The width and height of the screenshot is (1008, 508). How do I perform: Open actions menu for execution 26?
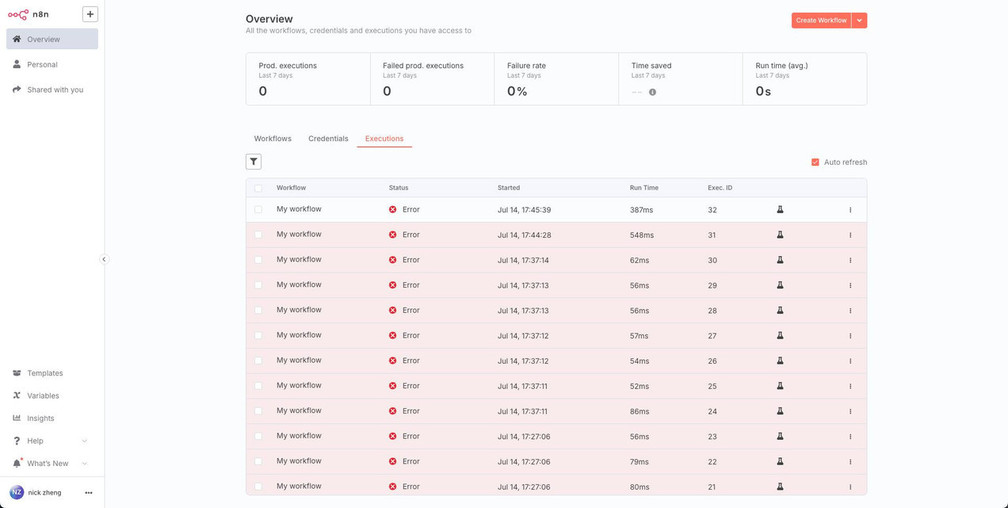point(850,361)
